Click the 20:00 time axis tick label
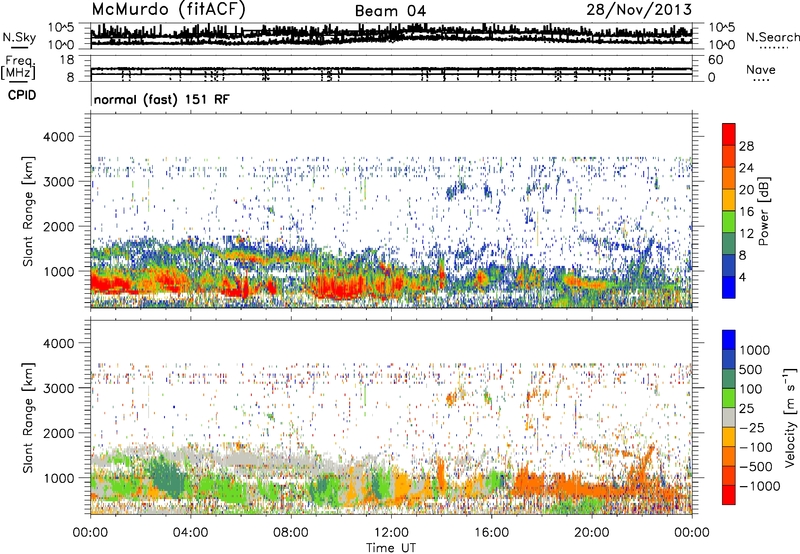The height and width of the screenshot is (554, 800). click(x=592, y=533)
